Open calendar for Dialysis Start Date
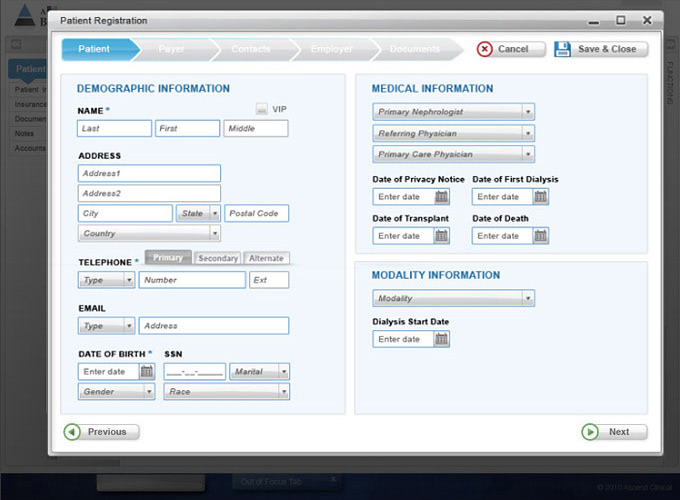Viewport: 680px width, 500px height. pyautogui.click(x=441, y=339)
